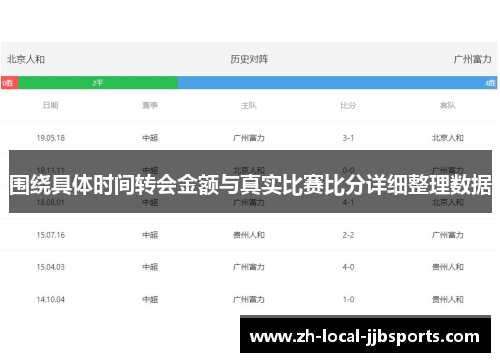Click the 比分 column header
This screenshot has width=500, height=362.
pyautogui.click(x=348, y=105)
